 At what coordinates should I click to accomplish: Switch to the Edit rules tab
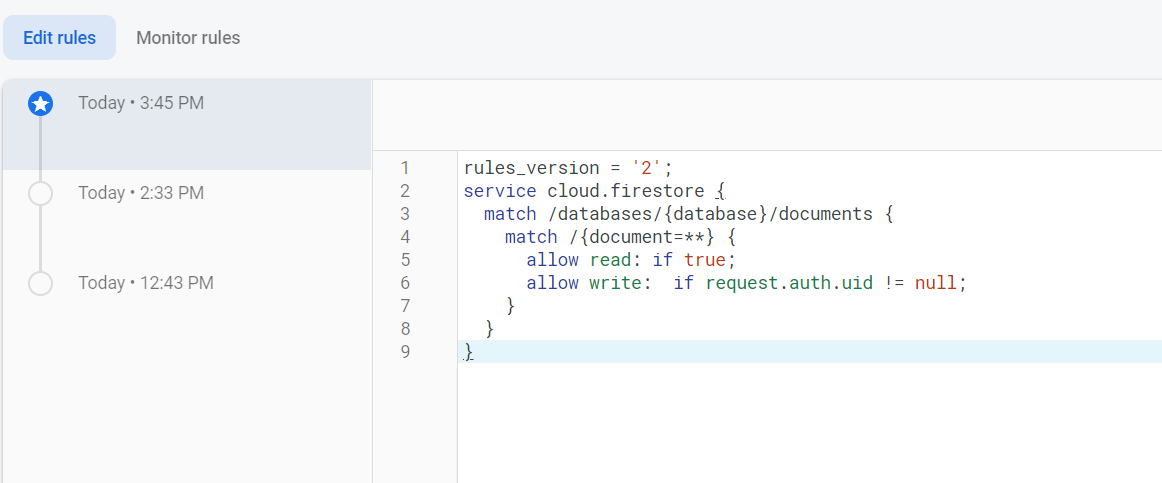59,38
